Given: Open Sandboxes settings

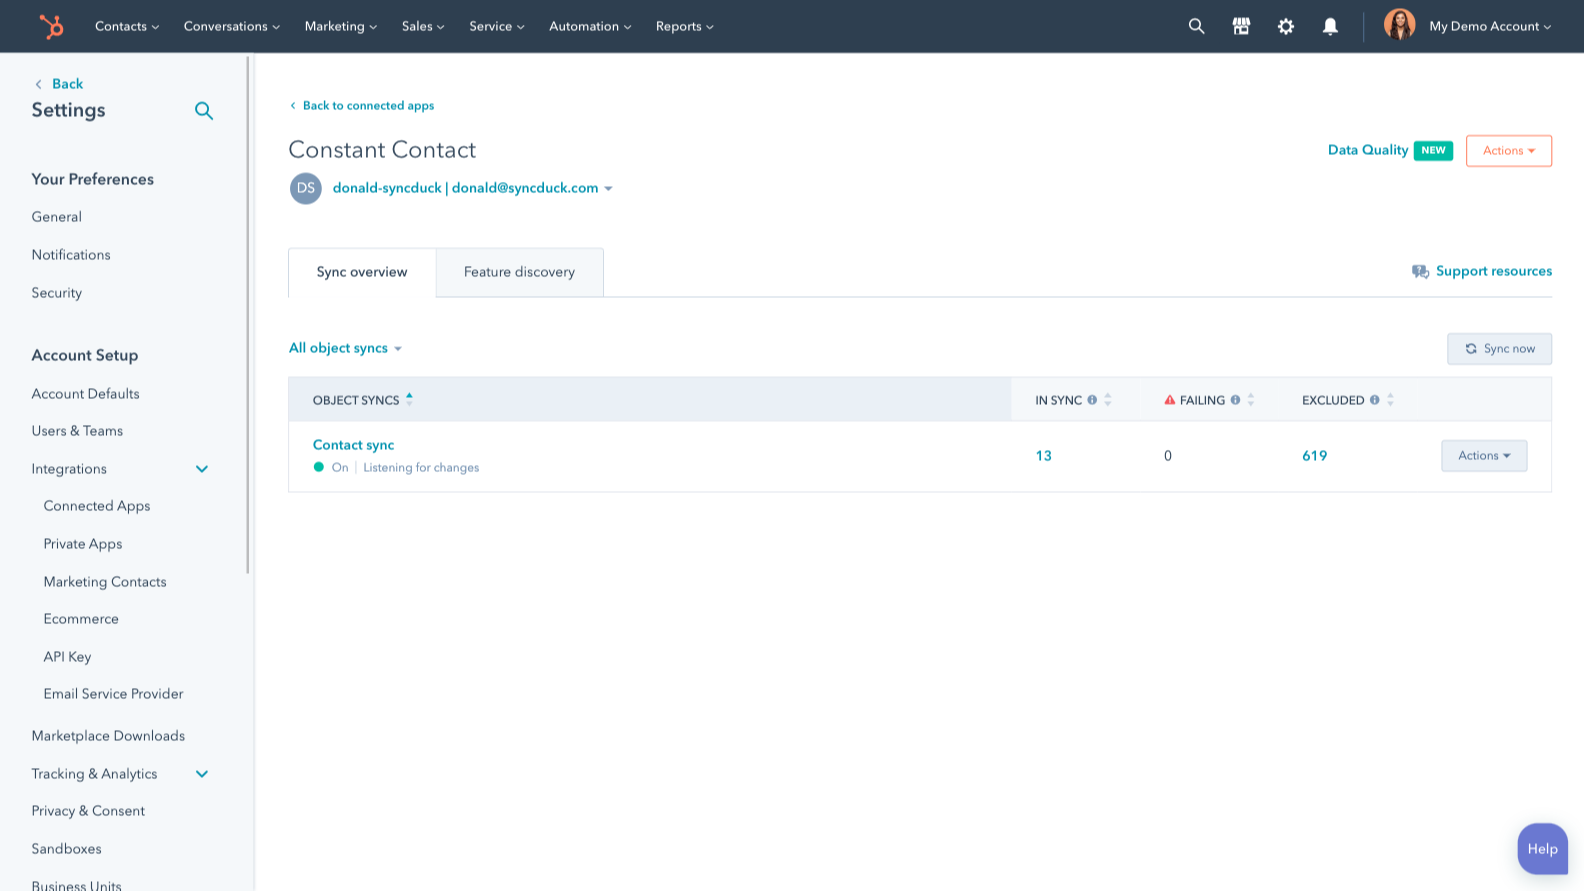Looking at the screenshot, I should point(66,849).
